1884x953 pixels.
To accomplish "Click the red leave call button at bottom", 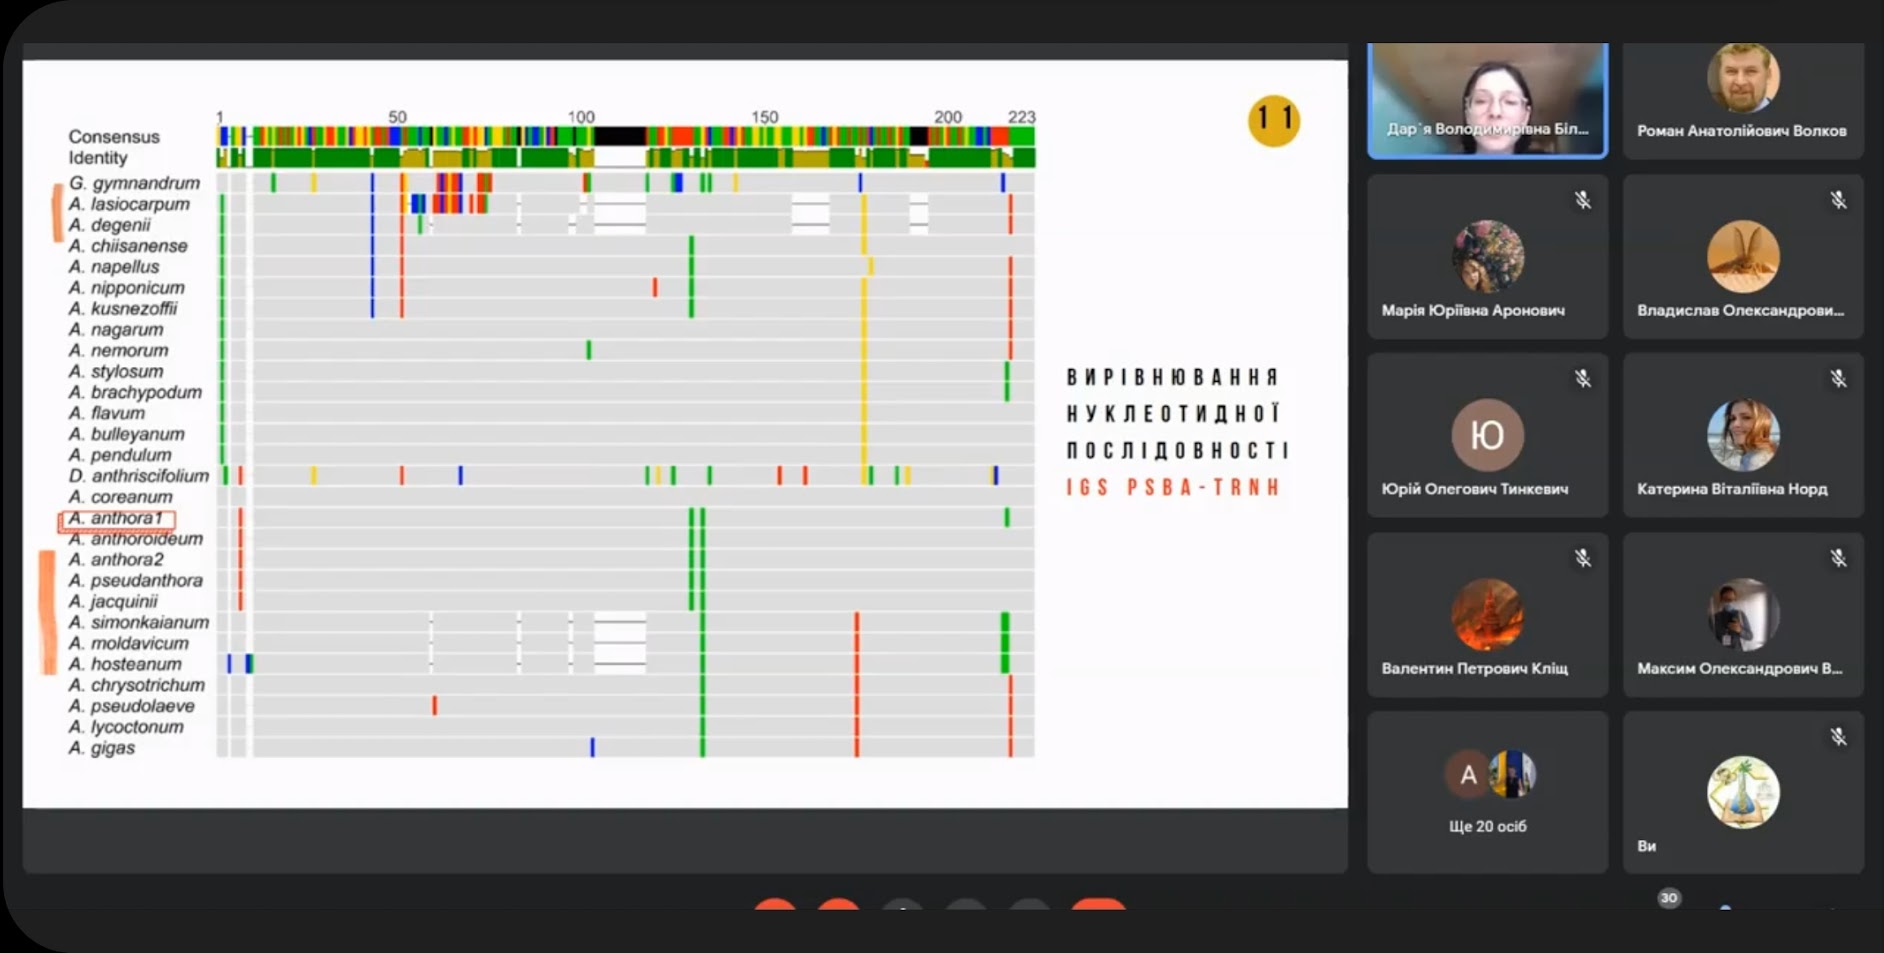I will (x=1098, y=904).
